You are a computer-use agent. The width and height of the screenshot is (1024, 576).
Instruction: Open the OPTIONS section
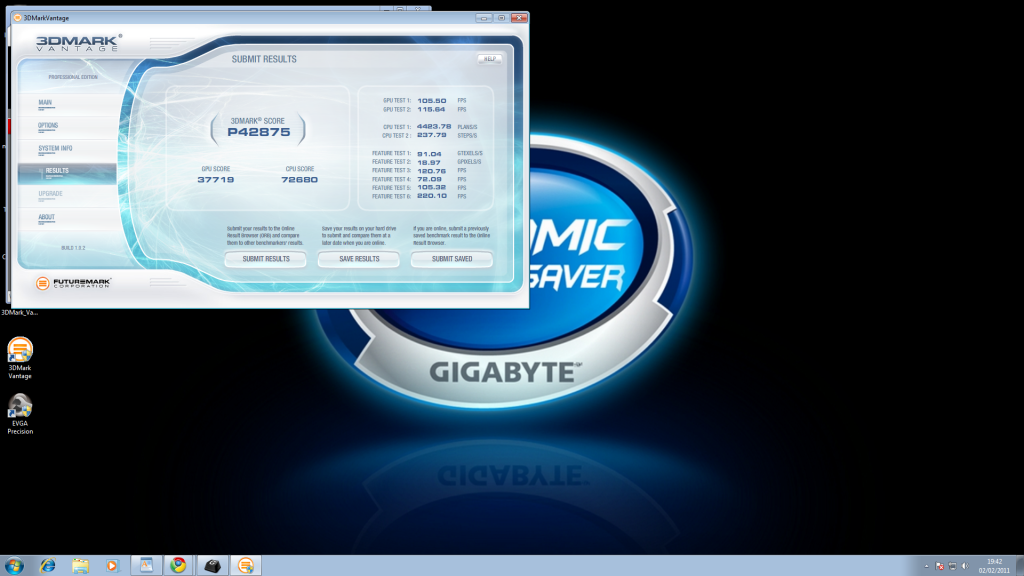48,126
